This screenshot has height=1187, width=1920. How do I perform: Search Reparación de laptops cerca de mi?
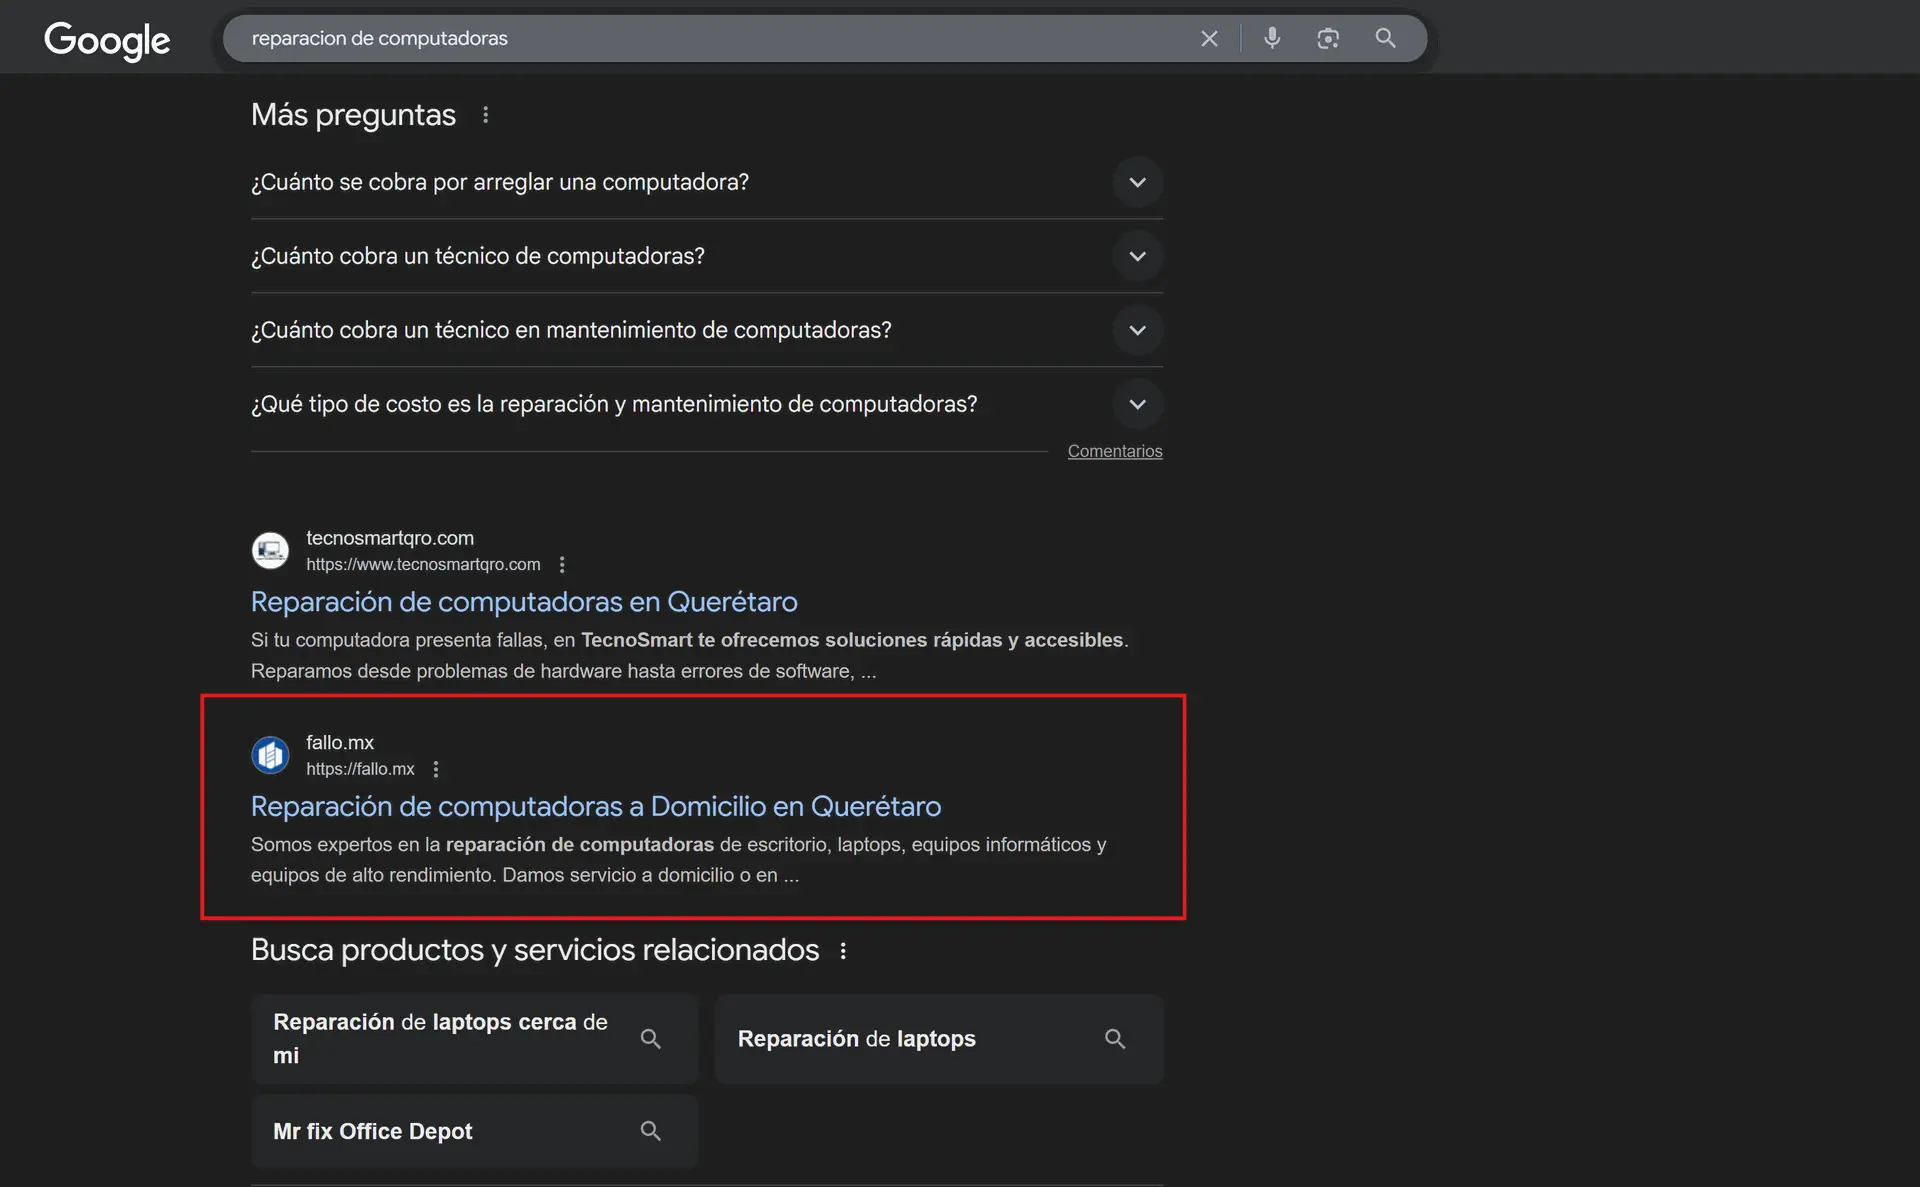pyautogui.click(x=474, y=1039)
